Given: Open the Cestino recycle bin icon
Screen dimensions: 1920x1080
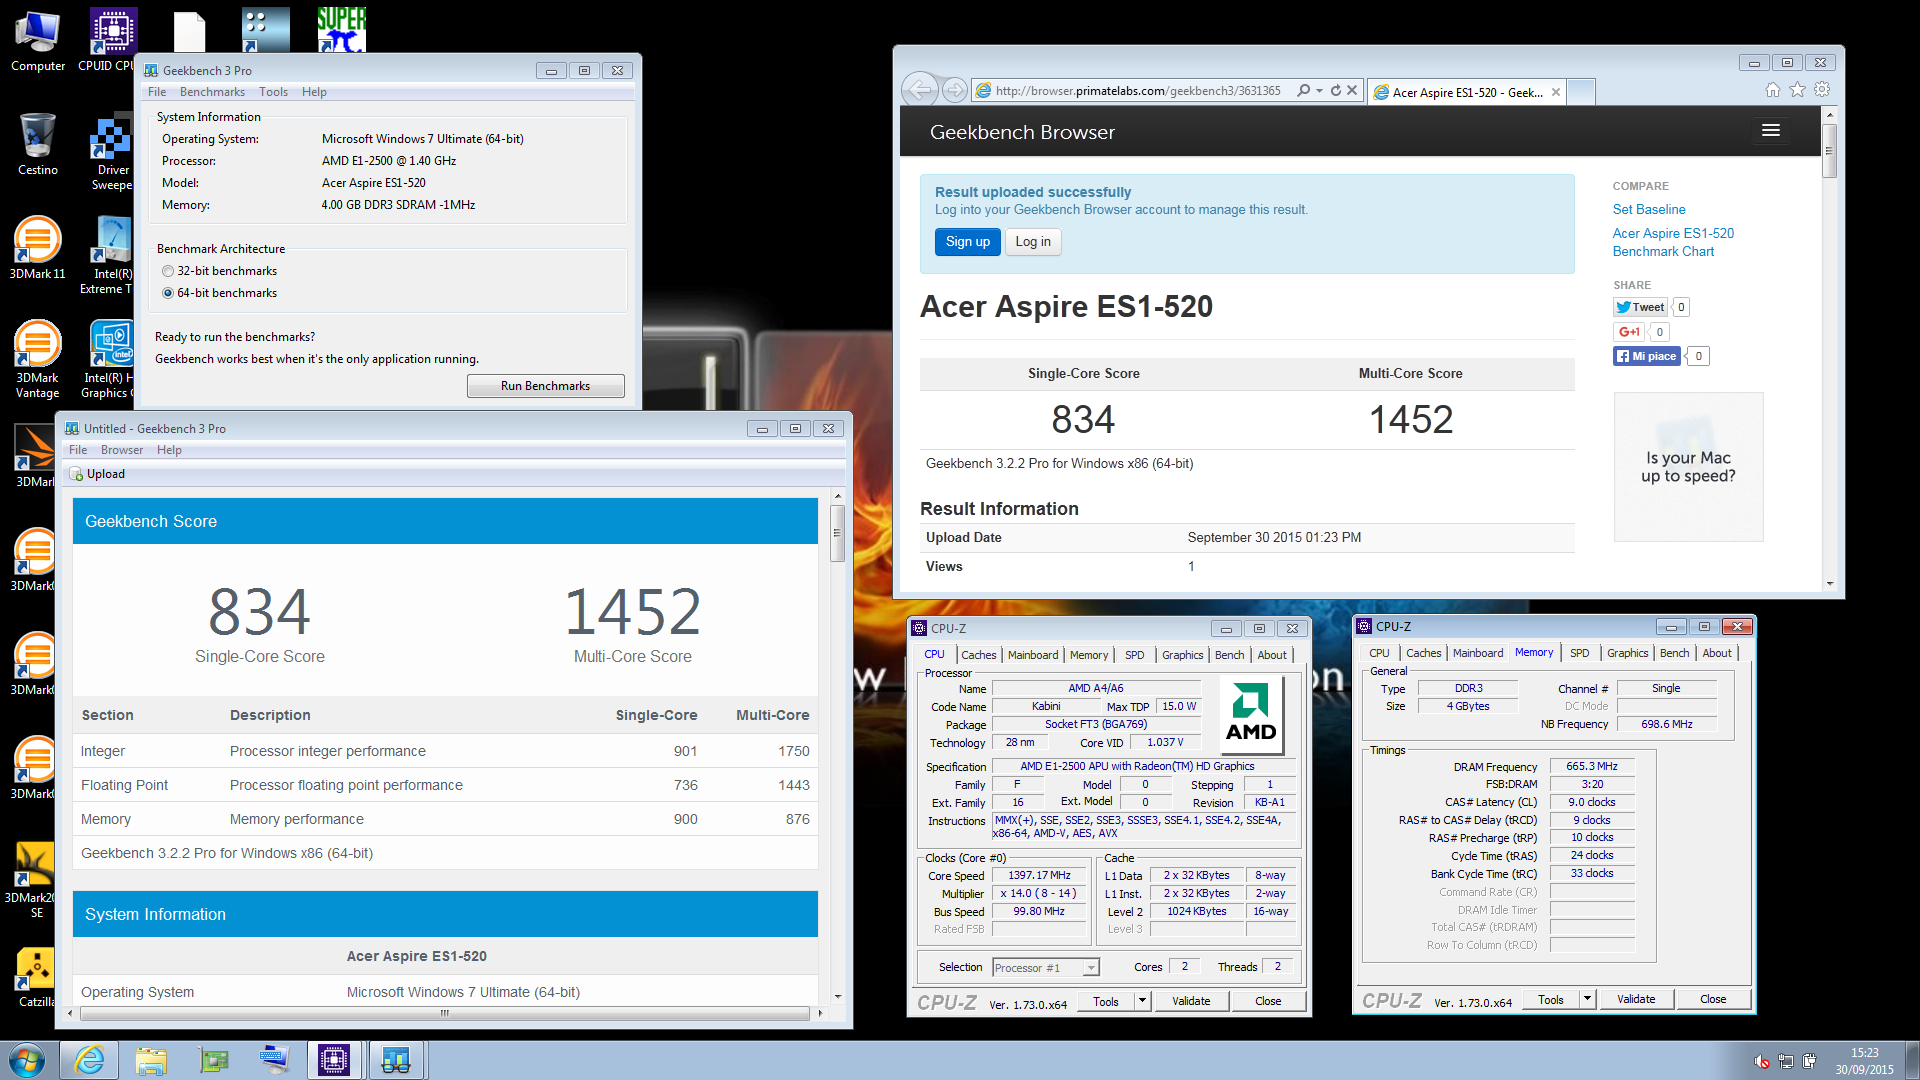Looking at the screenshot, I should click(x=37, y=145).
